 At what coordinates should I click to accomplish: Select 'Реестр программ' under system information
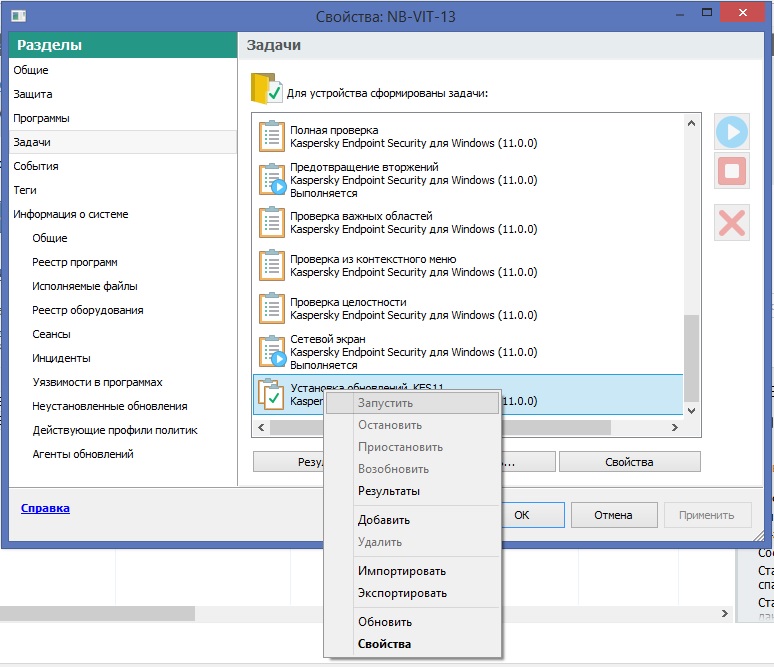(x=75, y=262)
